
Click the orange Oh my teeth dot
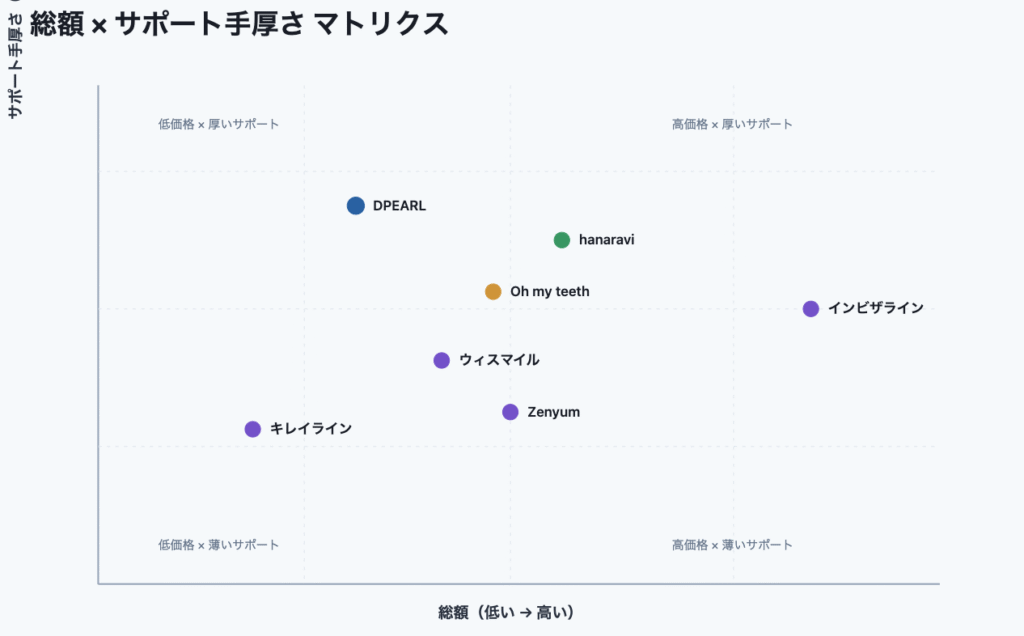(493, 292)
